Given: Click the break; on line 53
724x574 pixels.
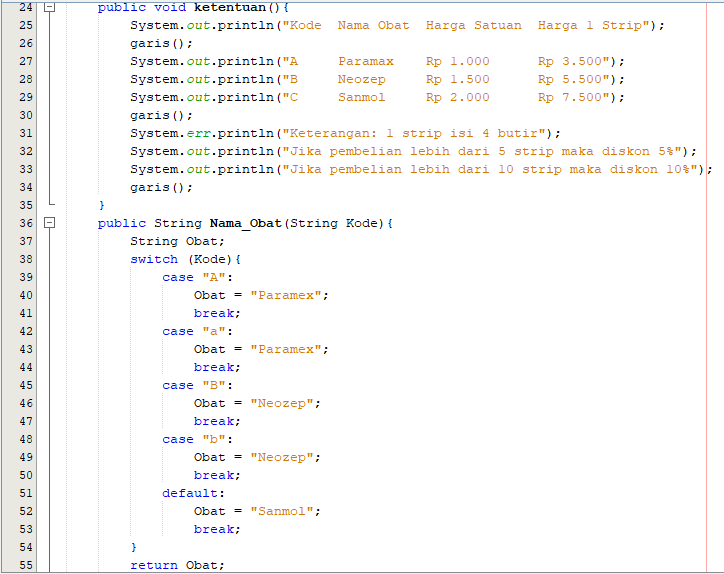Looking at the screenshot, I should coord(217,530).
